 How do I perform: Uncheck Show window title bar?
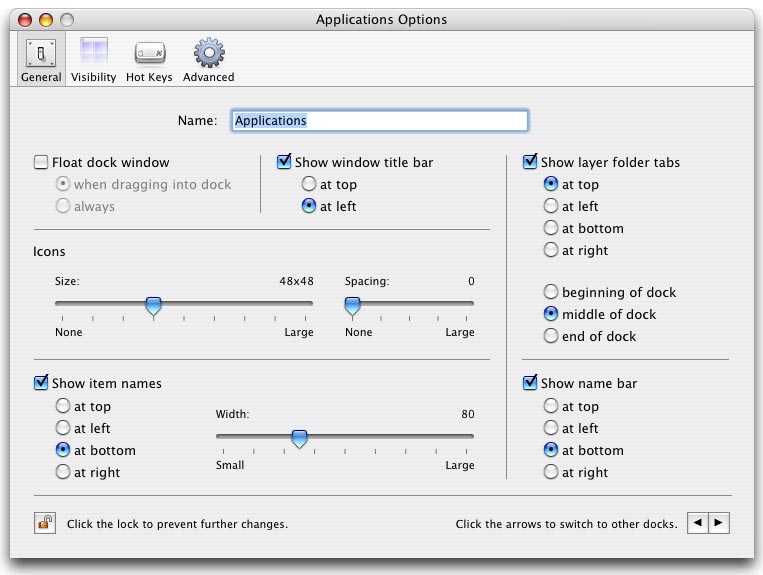click(x=284, y=162)
